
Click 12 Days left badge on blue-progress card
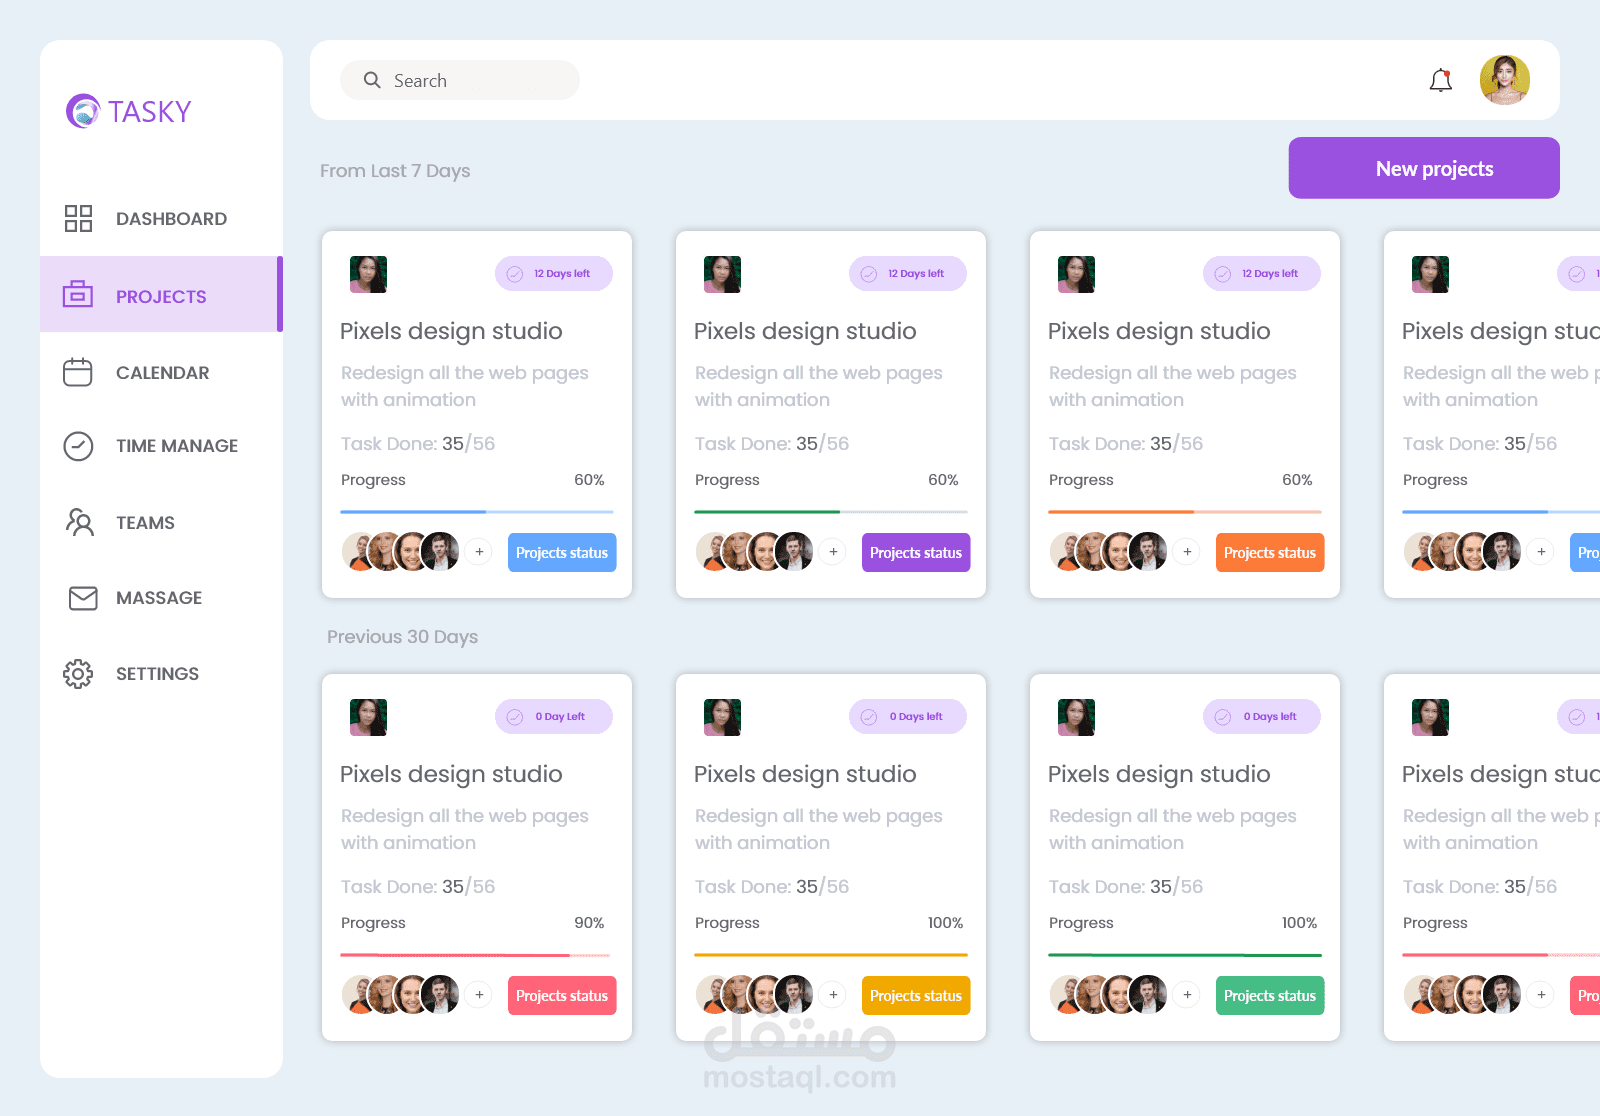click(554, 274)
